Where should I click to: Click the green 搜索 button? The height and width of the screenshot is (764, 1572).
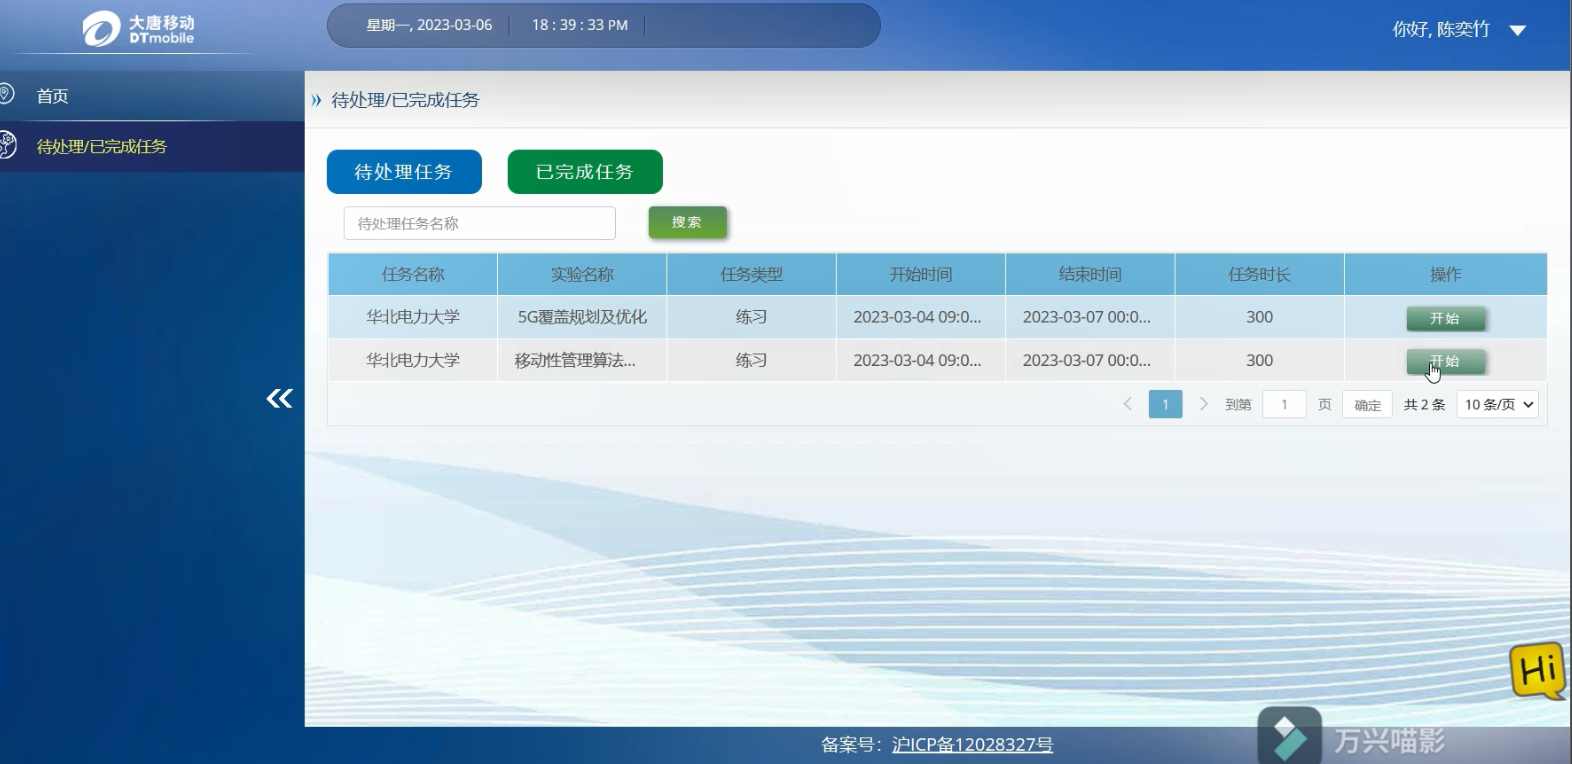tap(687, 222)
